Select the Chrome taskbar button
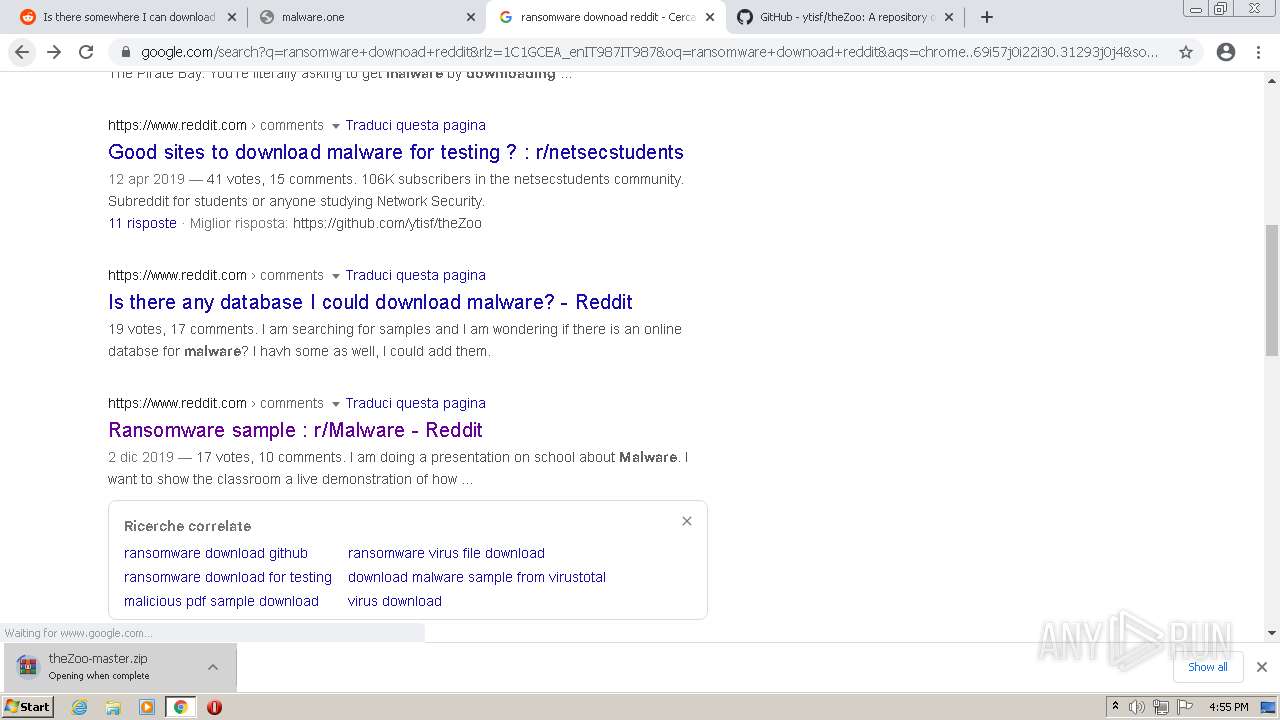Viewport: 1280px width, 720px height. (181, 707)
